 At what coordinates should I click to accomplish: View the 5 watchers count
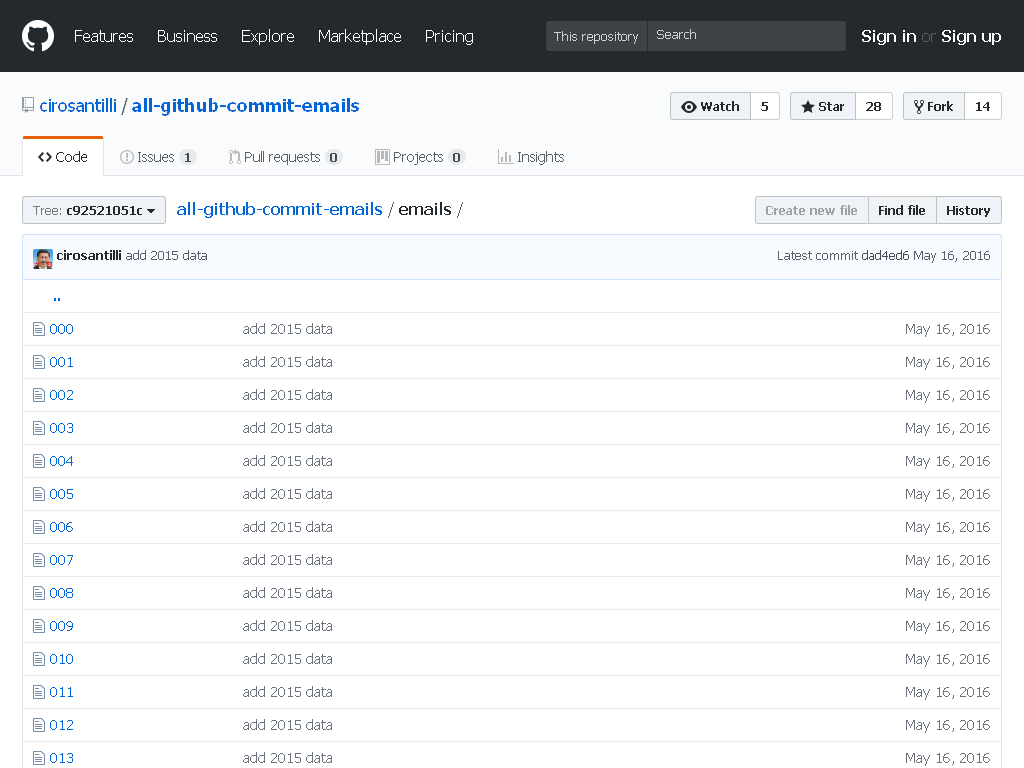click(x=765, y=106)
